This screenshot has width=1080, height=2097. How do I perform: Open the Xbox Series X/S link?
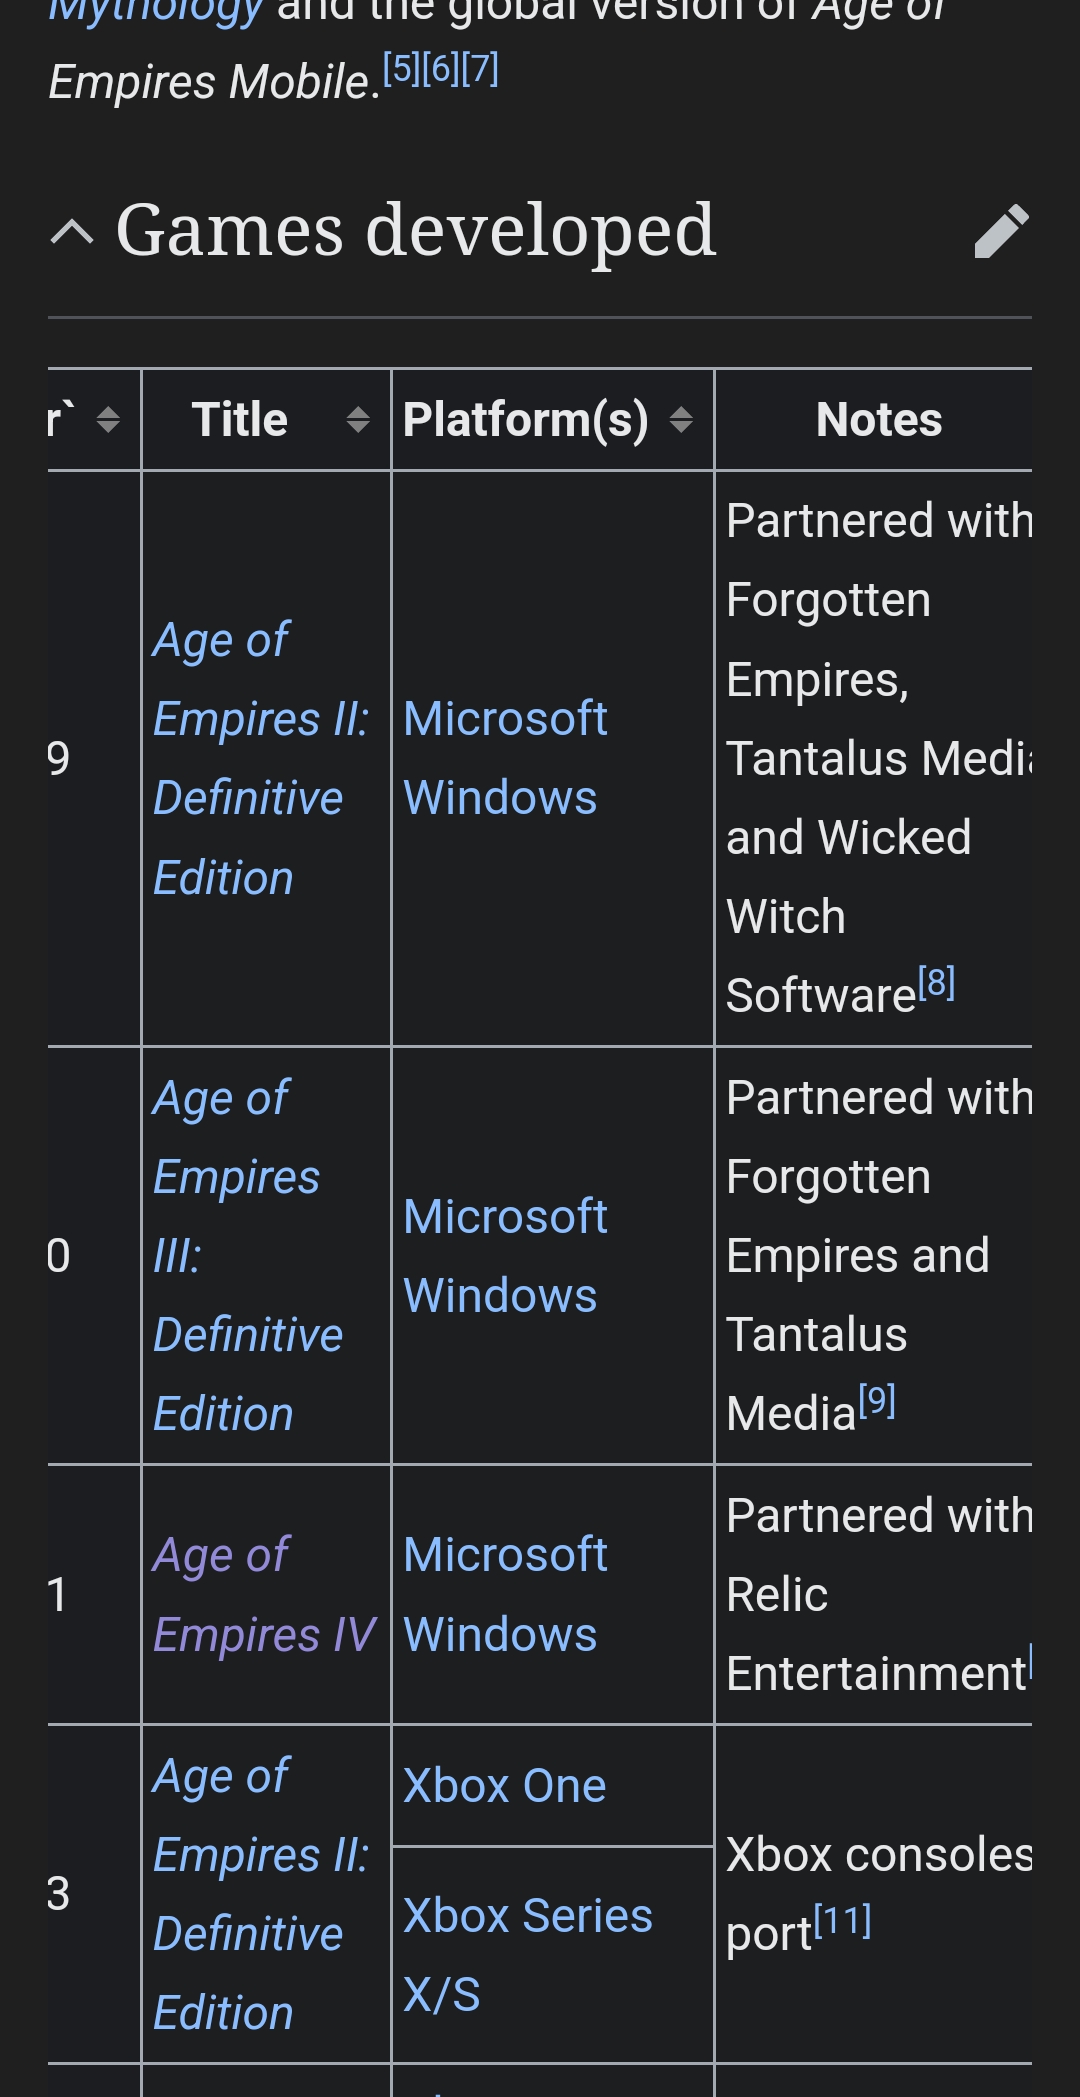tap(528, 1955)
